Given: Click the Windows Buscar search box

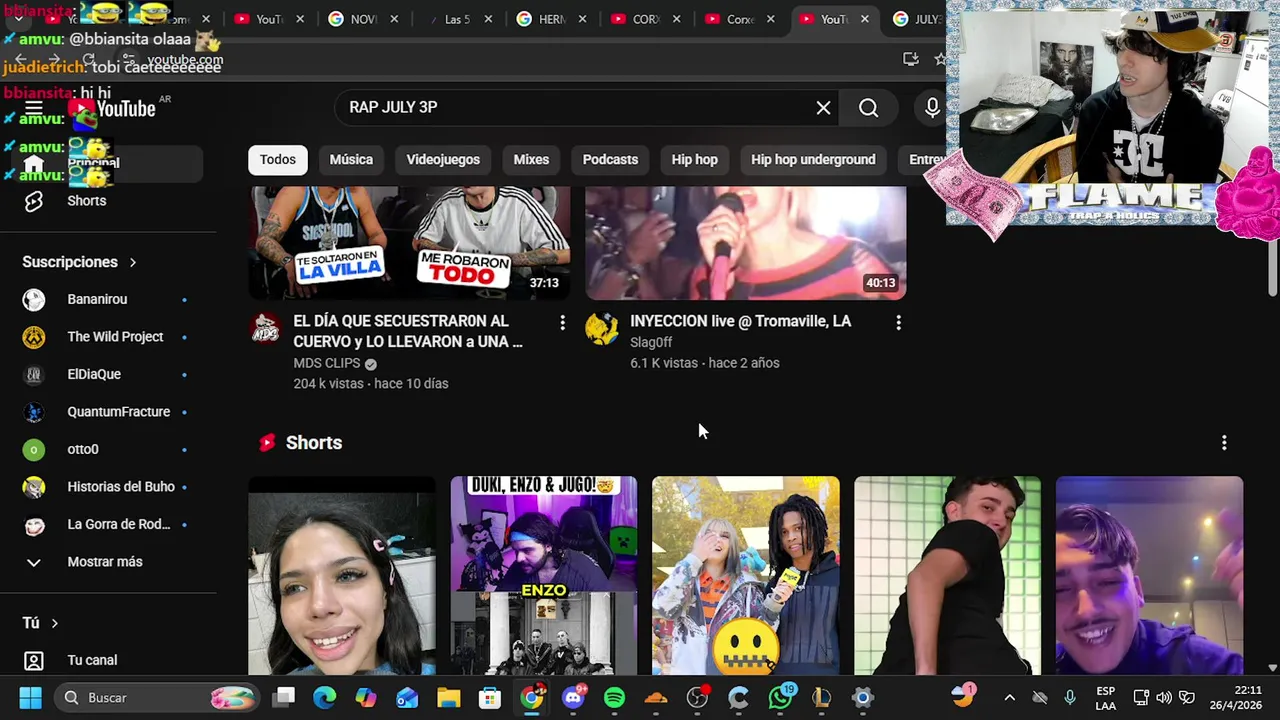Looking at the screenshot, I should 155,698.
